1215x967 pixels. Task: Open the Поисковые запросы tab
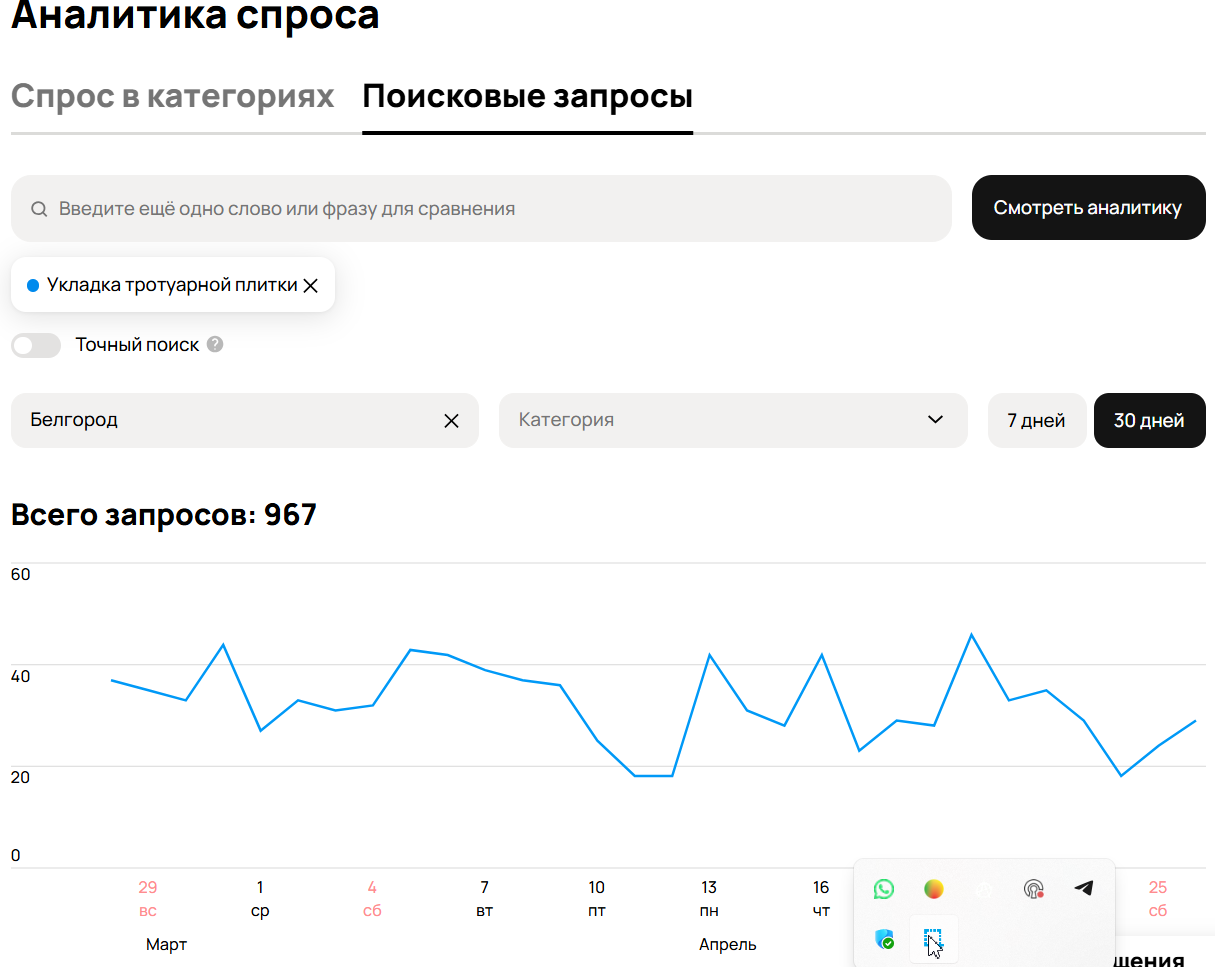click(x=527, y=97)
